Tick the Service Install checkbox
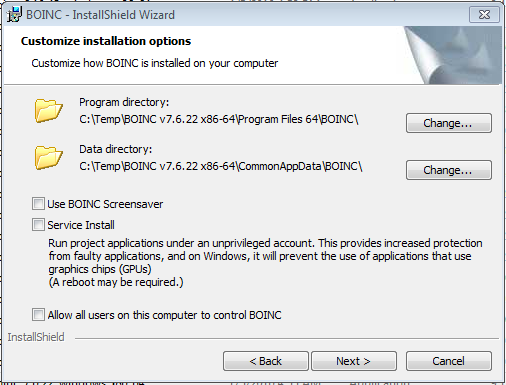 [38, 225]
